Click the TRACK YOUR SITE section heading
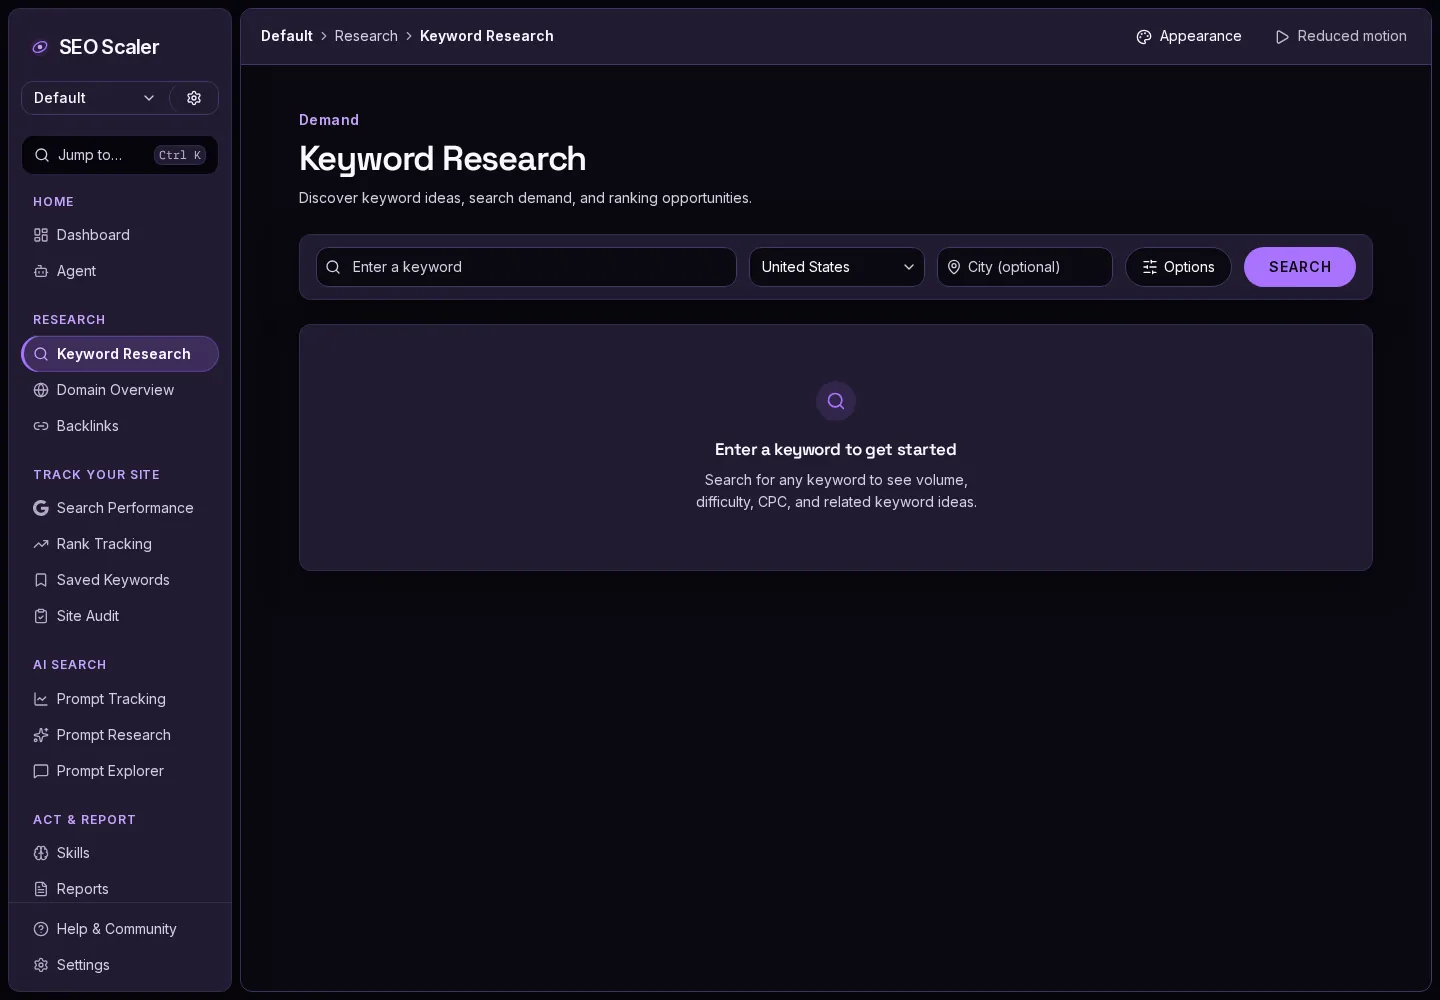This screenshot has height=1000, width=1440. (96, 475)
